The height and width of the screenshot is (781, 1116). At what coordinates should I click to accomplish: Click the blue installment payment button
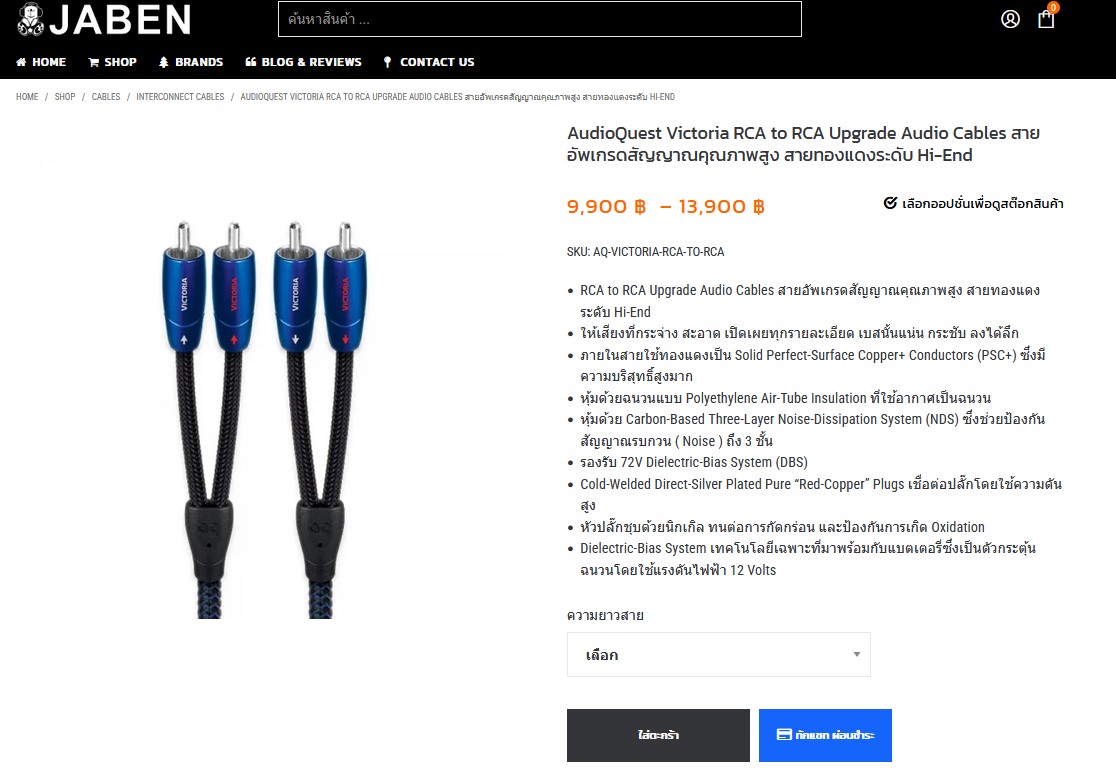(825, 735)
